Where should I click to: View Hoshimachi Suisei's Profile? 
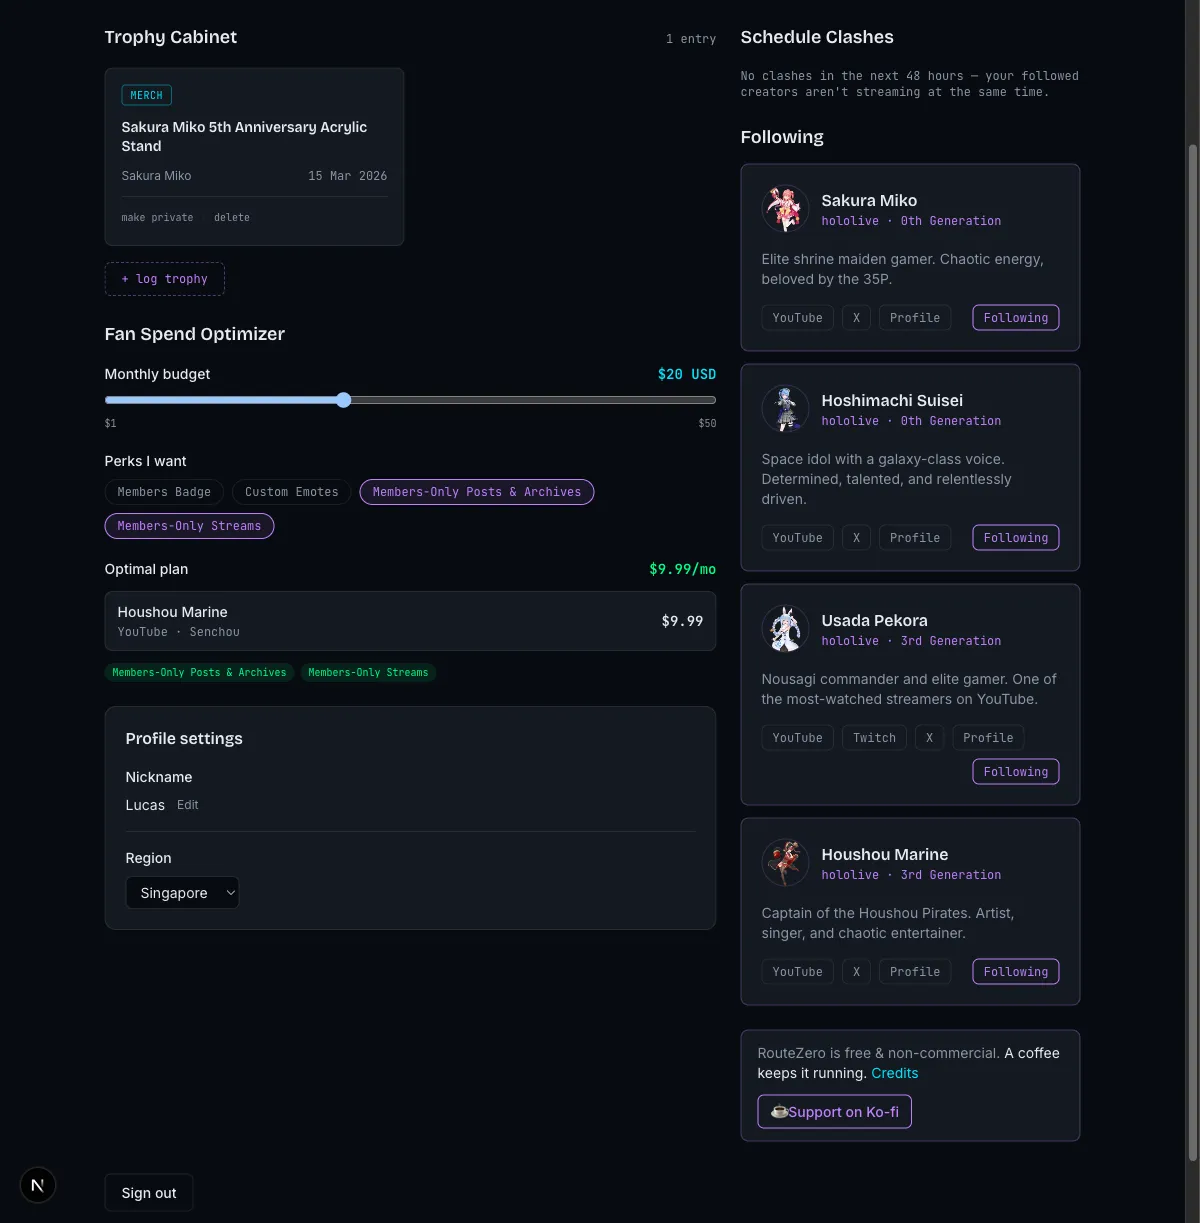915,538
